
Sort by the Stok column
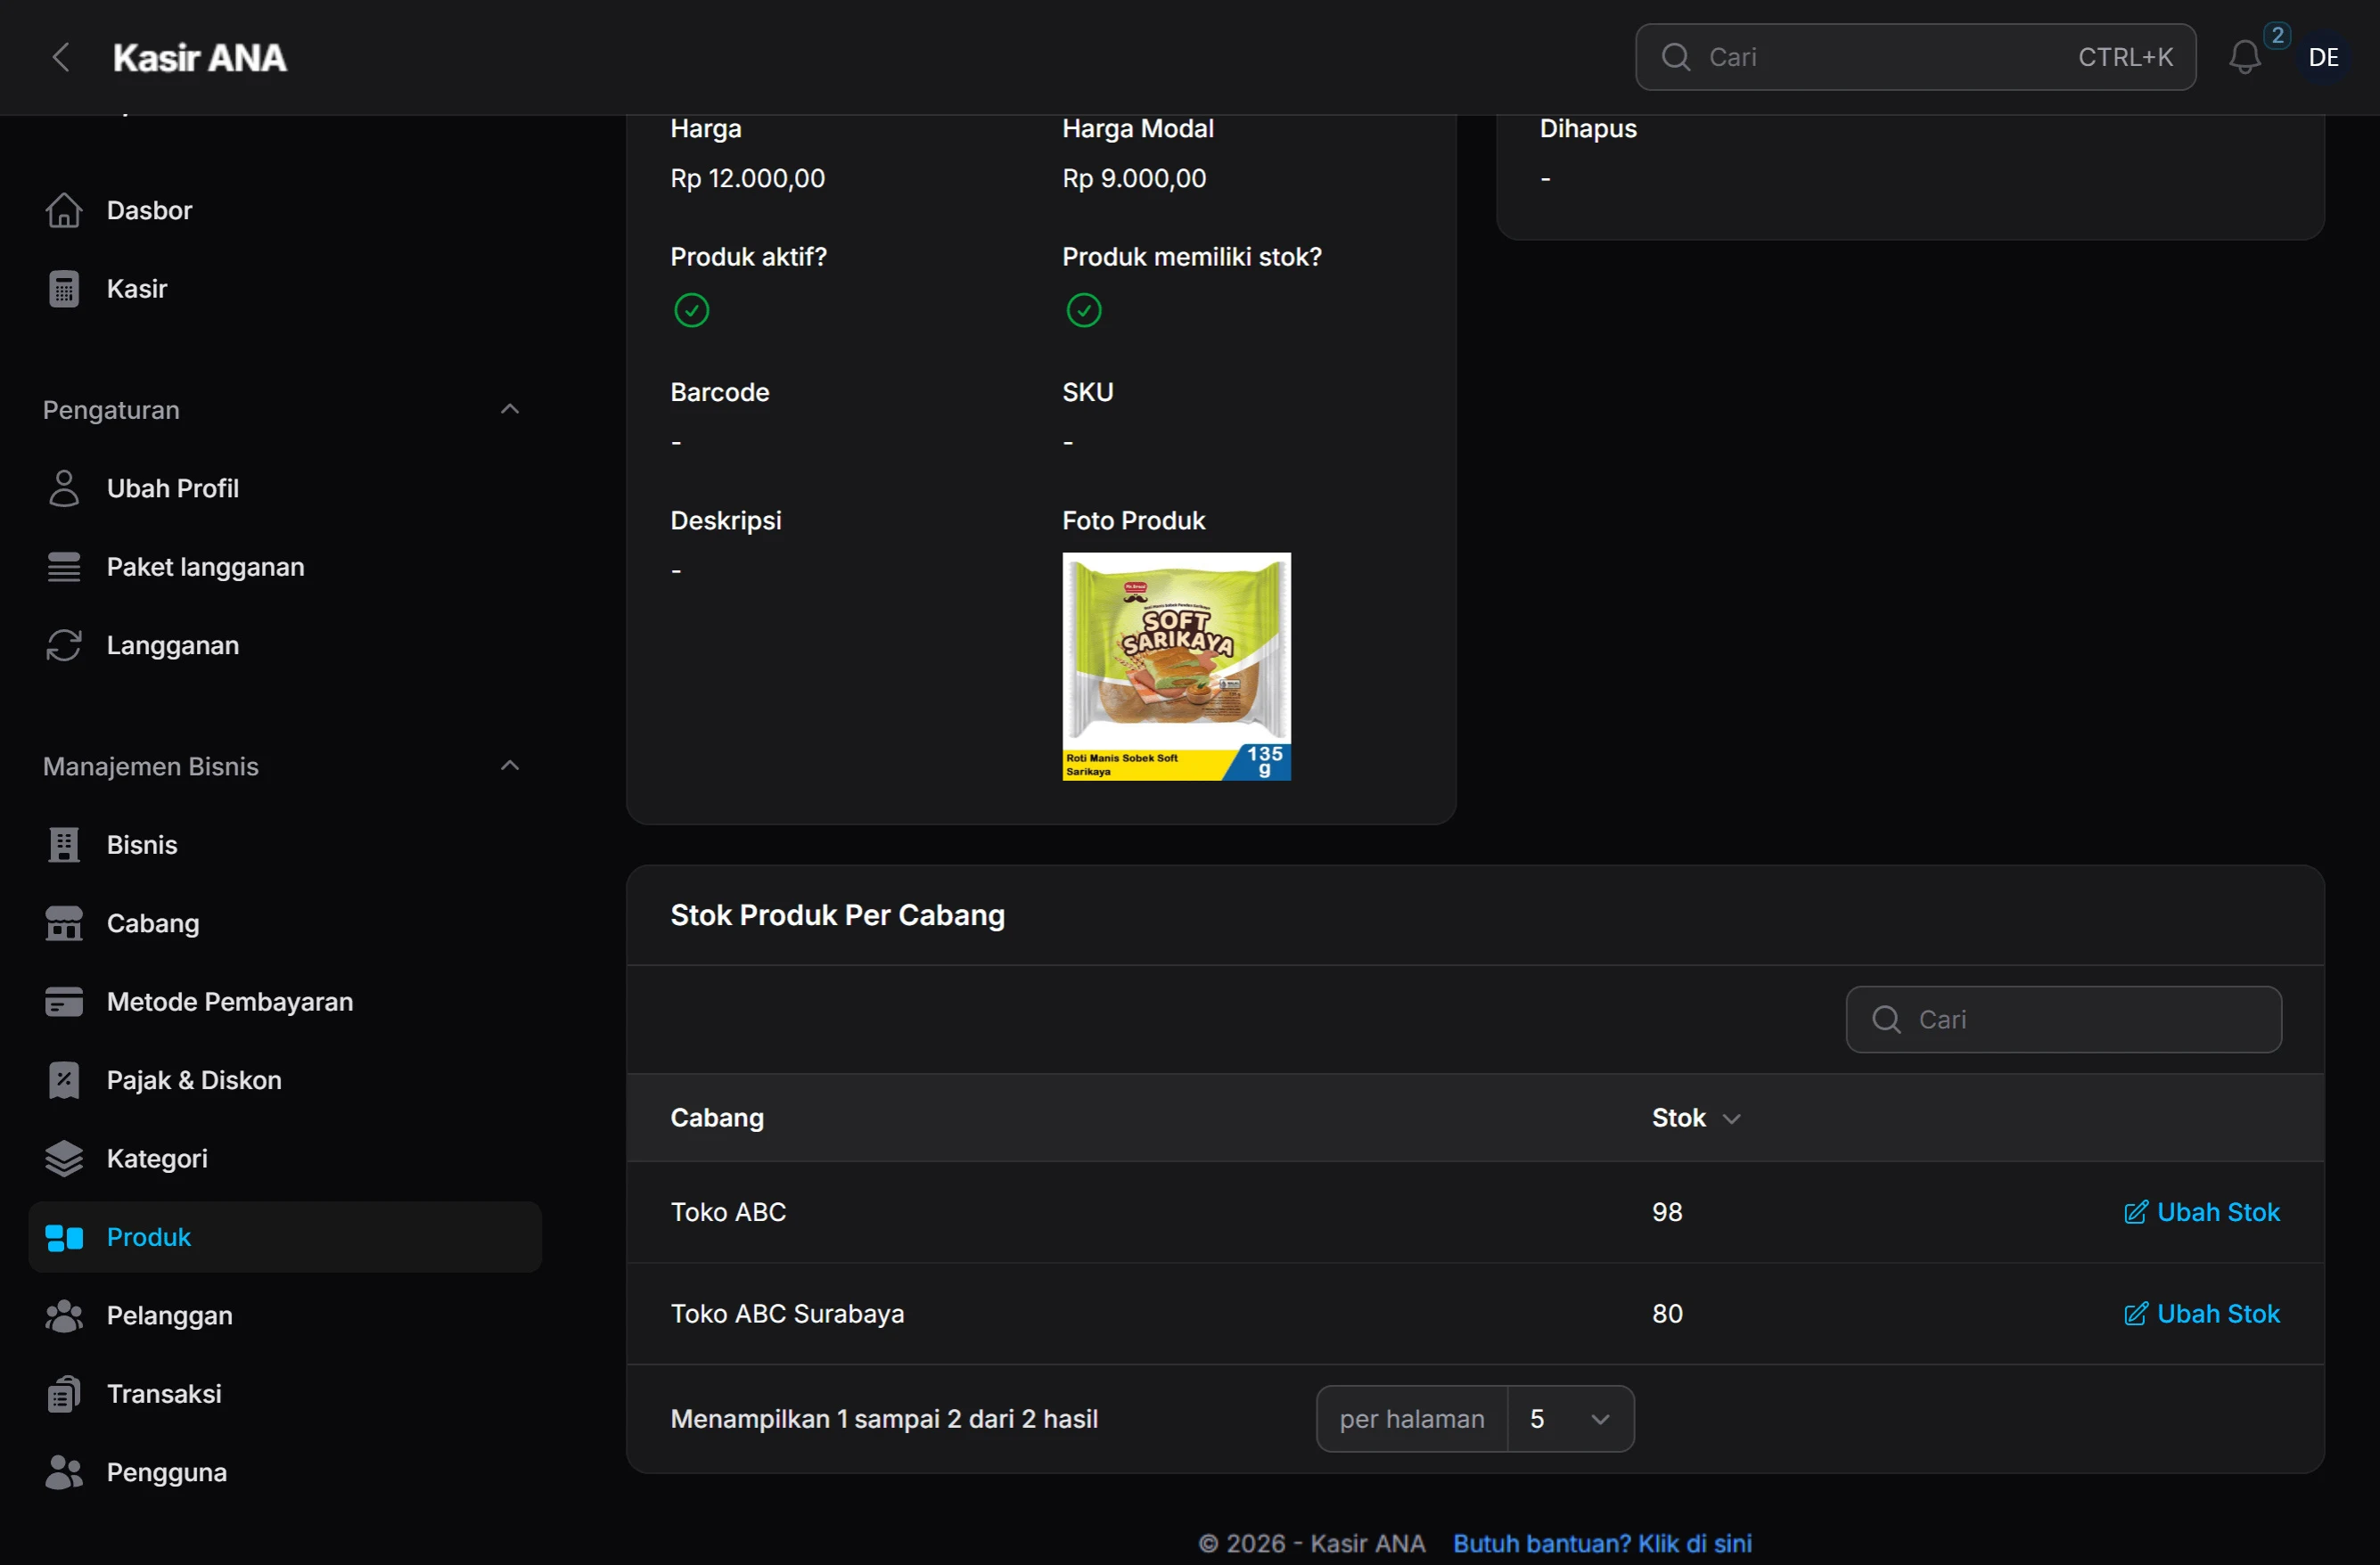1695,1118
